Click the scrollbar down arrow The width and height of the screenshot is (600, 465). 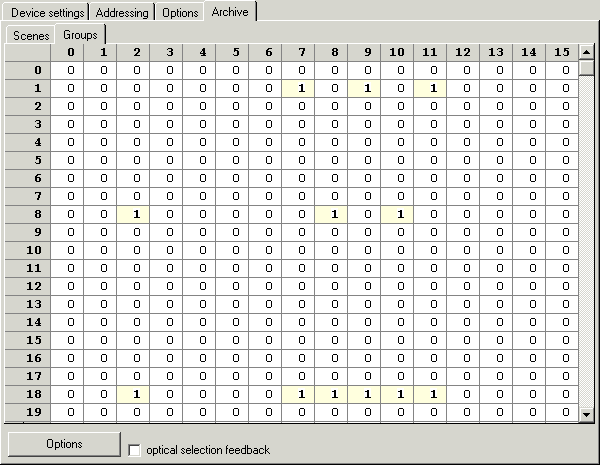[x=586, y=414]
